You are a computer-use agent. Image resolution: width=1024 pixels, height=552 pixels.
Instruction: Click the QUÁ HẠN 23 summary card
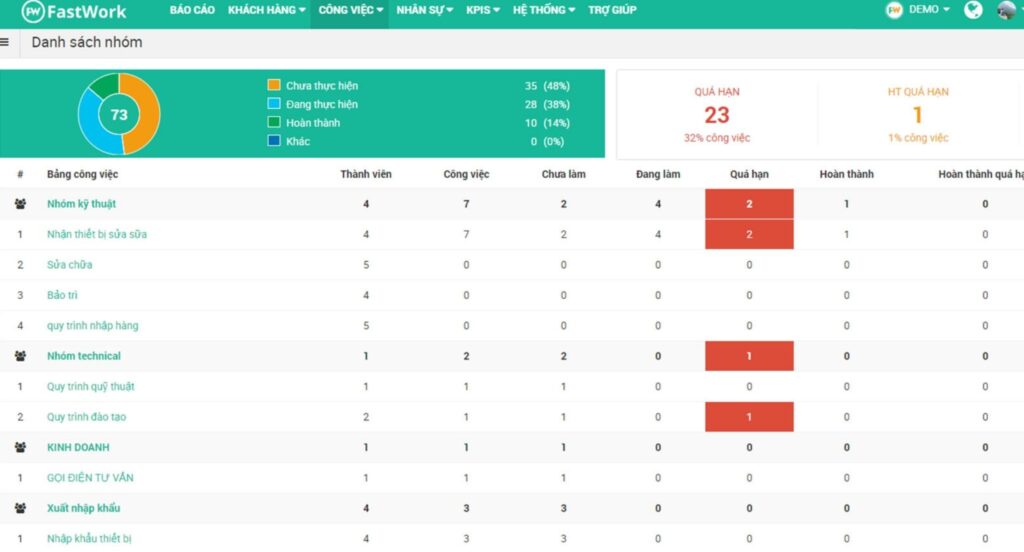tap(717, 114)
